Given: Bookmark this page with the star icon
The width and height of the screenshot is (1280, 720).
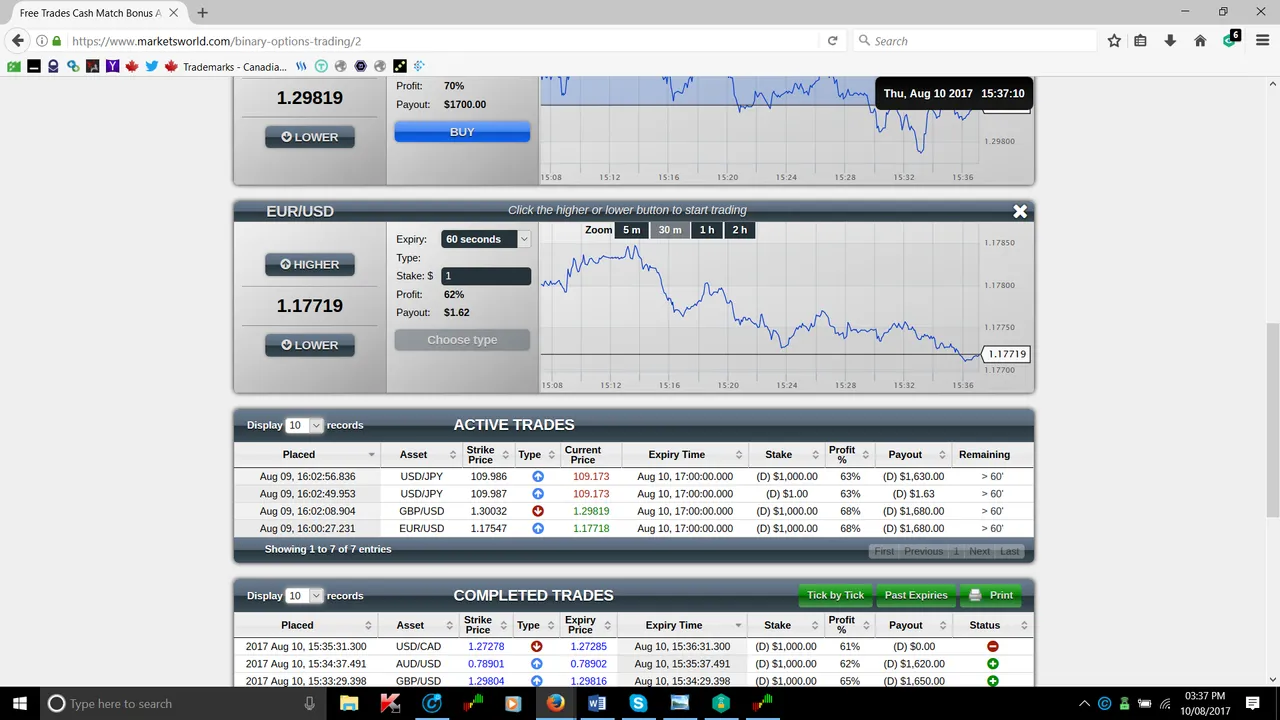Looking at the screenshot, I should click(x=1114, y=41).
